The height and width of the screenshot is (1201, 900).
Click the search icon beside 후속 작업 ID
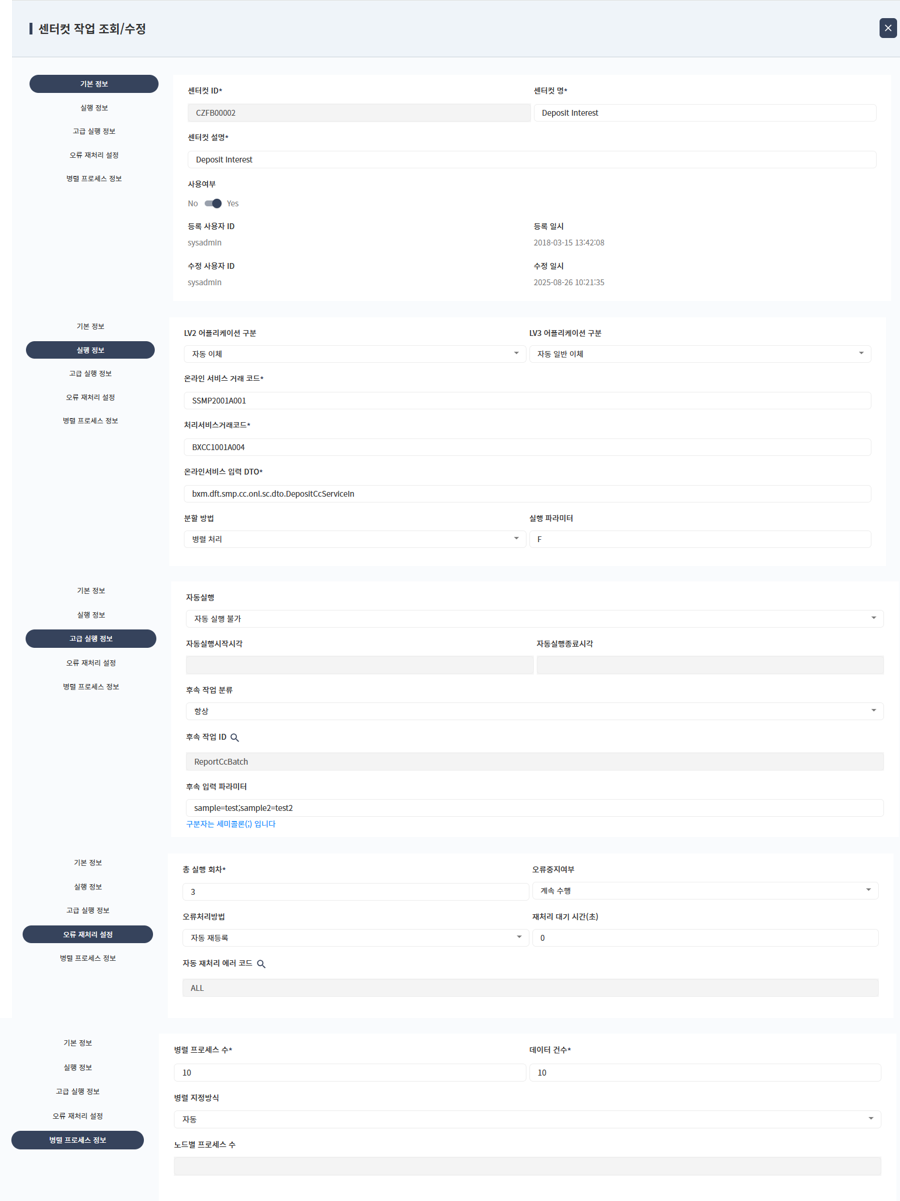pos(235,738)
